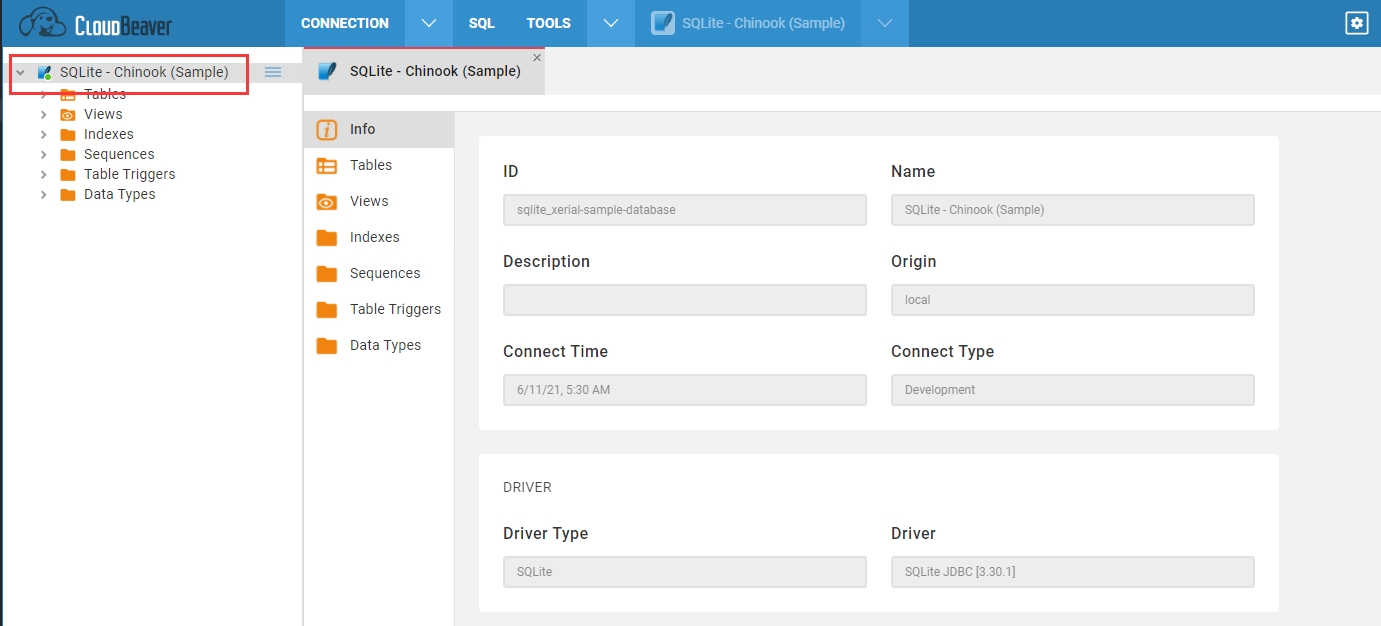Click the Views eye icon in the side tab list
Image resolution: width=1381 pixels, height=626 pixels.
point(326,201)
